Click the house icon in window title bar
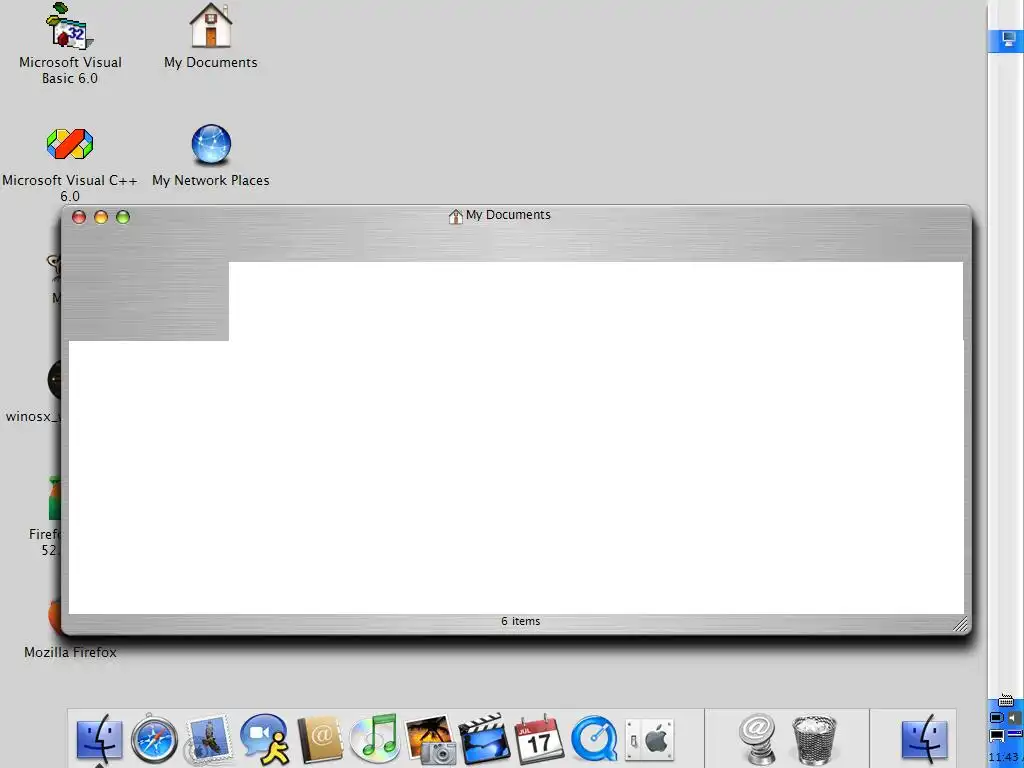This screenshot has width=1024, height=768. tap(456, 216)
